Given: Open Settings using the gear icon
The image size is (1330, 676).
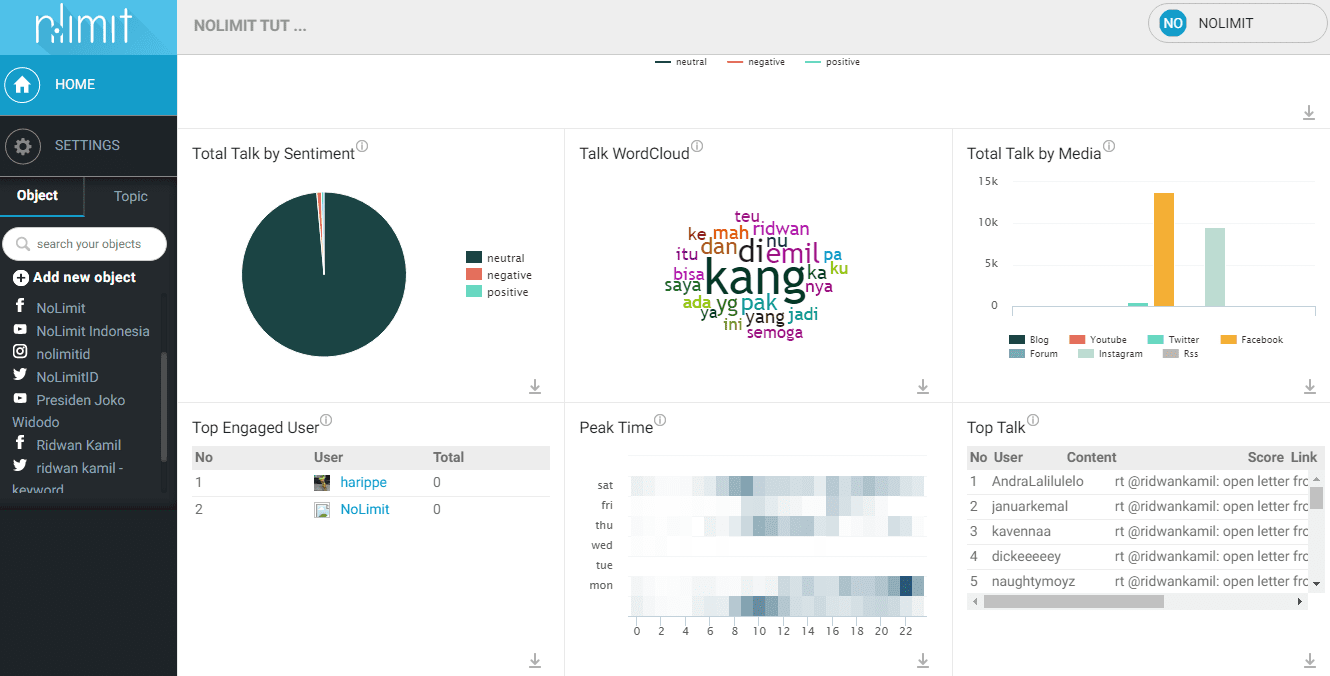Looking at the screenshot, I should tap(23, 146).
